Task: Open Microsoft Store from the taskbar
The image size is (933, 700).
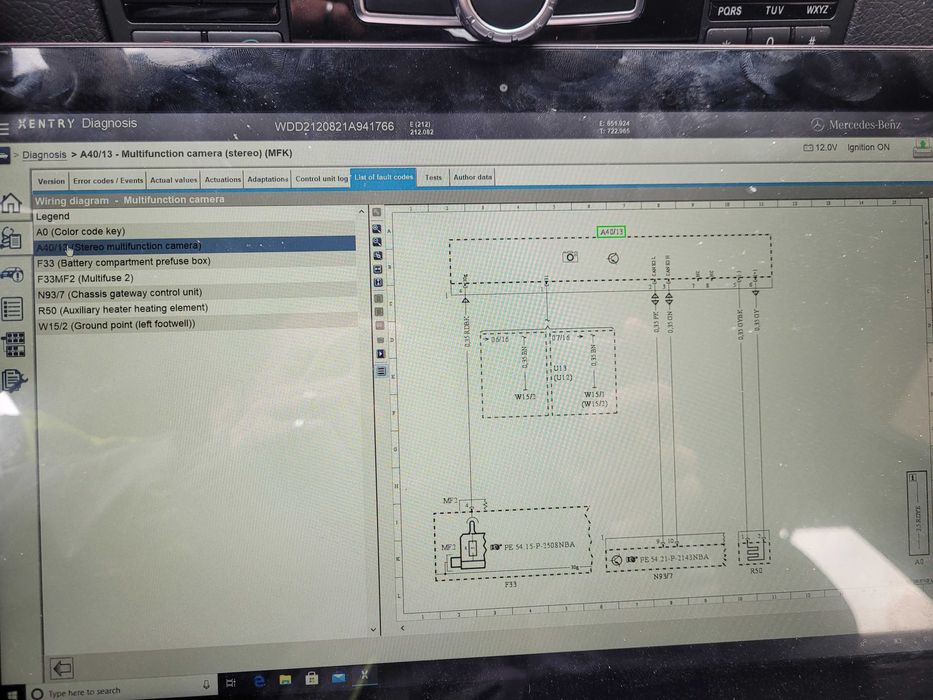Action: tap(311, 678)
